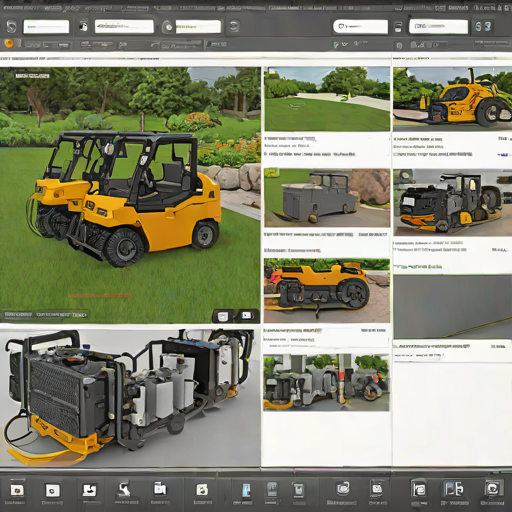The width and height of the screenshot is (512, 512).
Task: Toggle the left view button on main image overlay
Action: pyautogui.click(x=223, y=316)
